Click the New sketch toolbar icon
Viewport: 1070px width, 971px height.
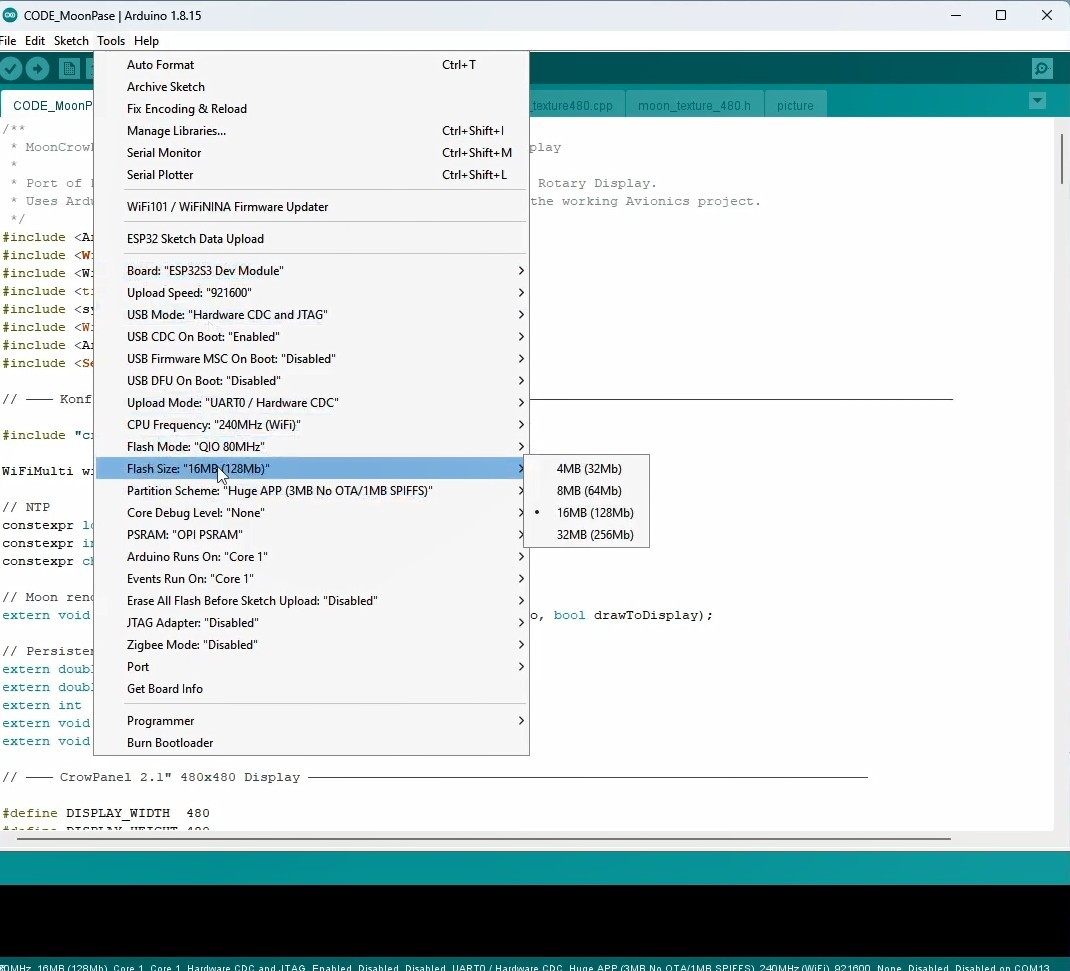click(68, 68)
